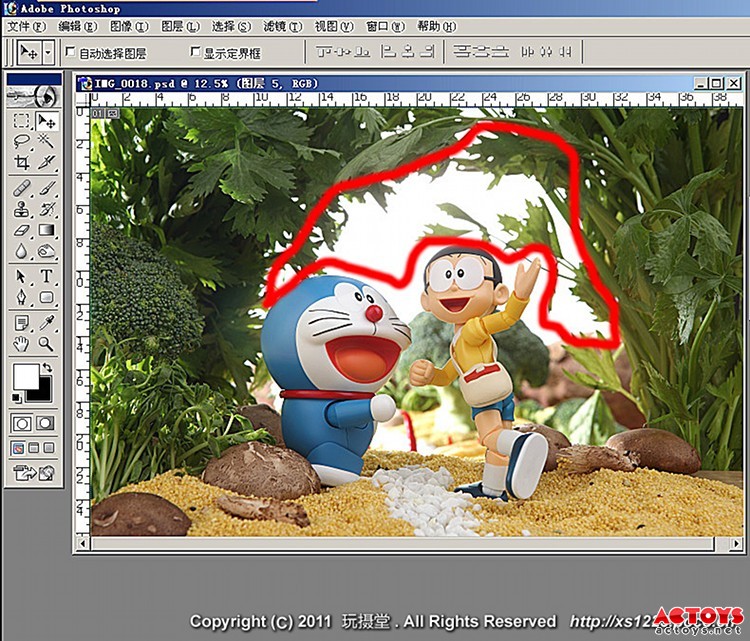Select the Pen tool
Screen dimensions: 750x641
click(22, 298)
